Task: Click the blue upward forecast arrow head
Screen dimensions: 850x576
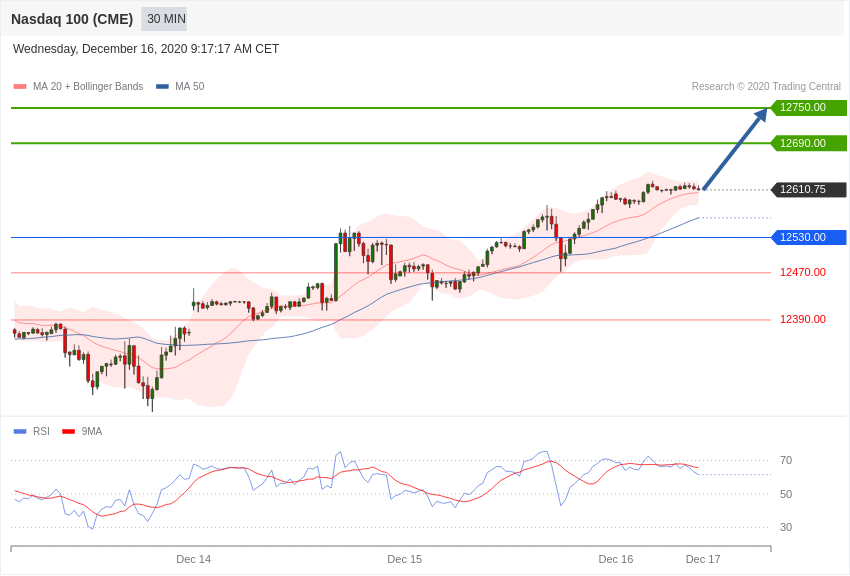Action: click(x=761, y=115)
